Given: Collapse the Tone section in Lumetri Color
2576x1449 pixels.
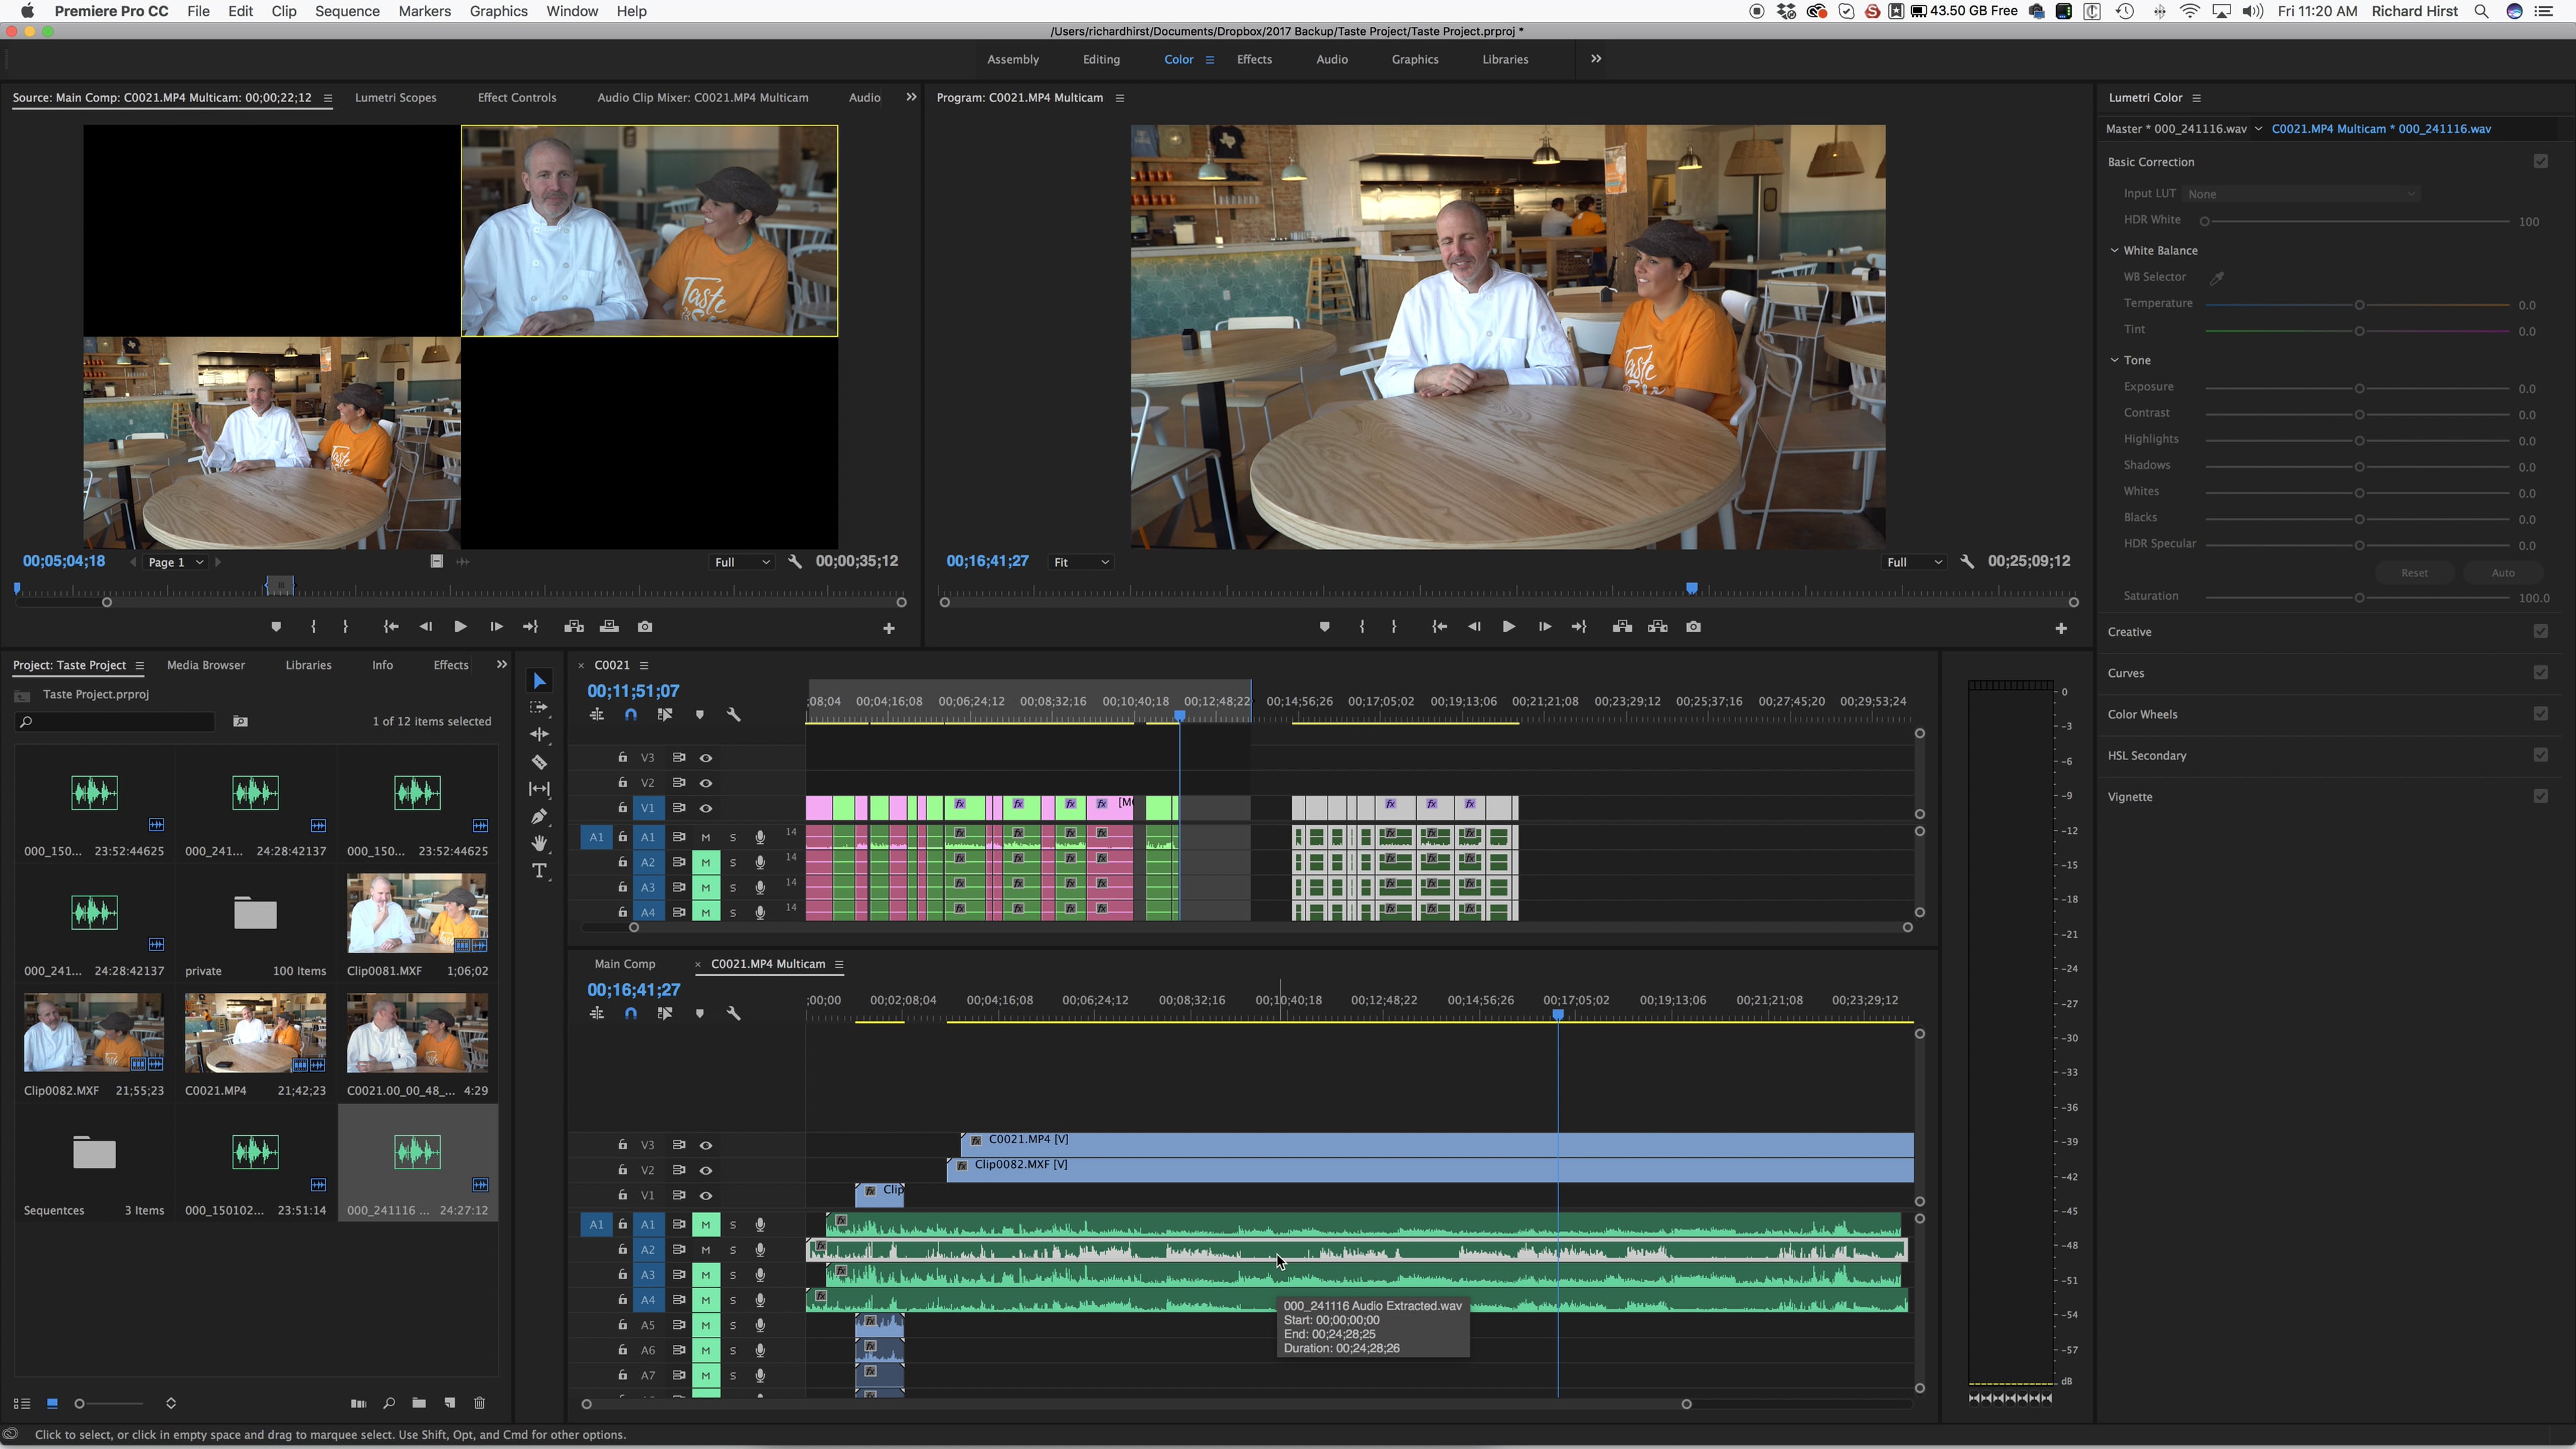Looking at the screenshot, I should pos(2115,359).
